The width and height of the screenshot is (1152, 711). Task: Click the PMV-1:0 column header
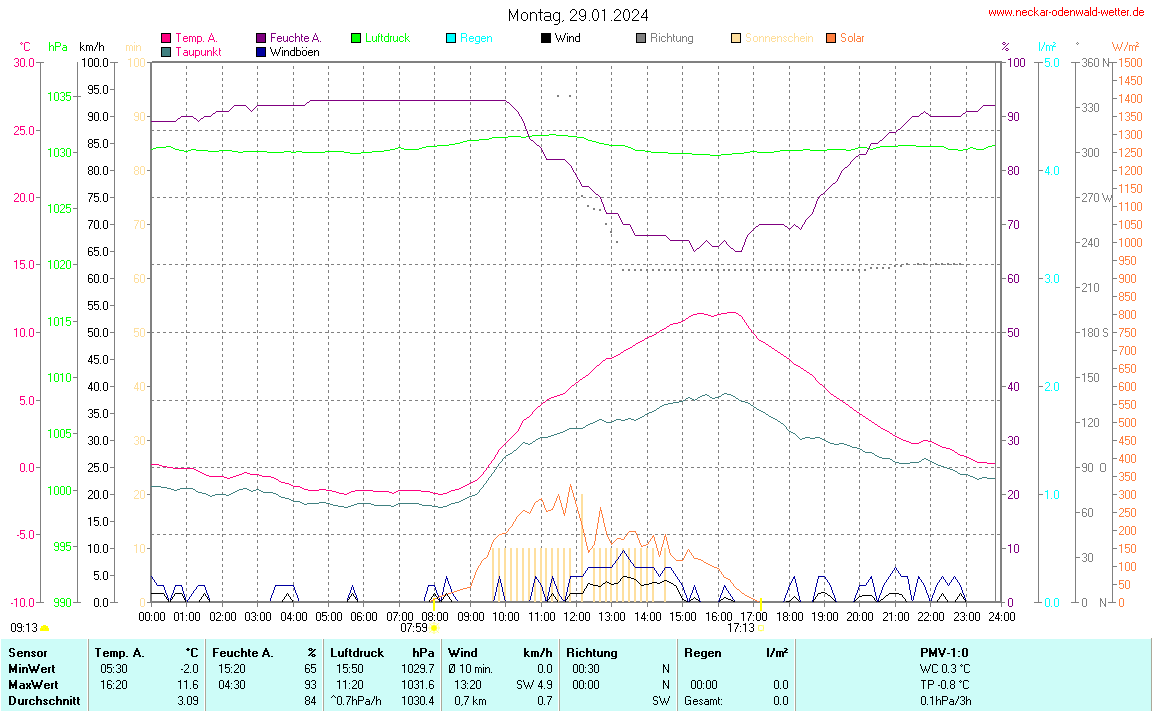[x=945, y=652]
